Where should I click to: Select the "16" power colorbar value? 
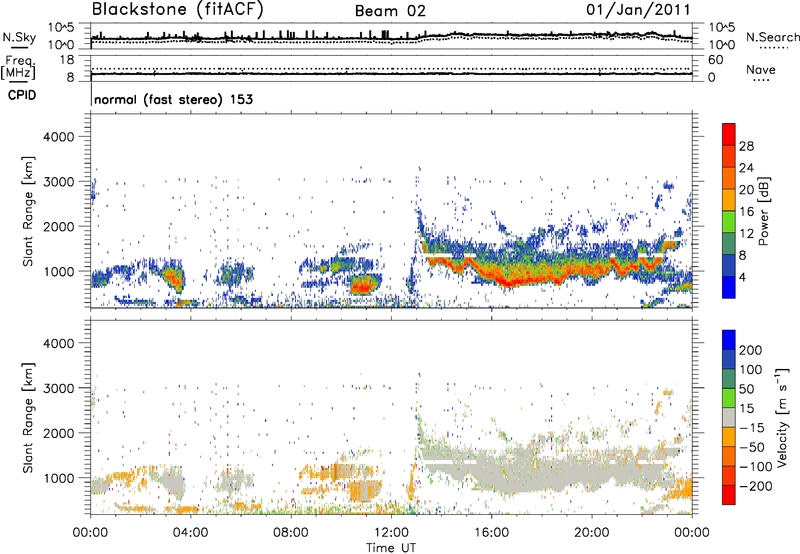click(746, 212)
